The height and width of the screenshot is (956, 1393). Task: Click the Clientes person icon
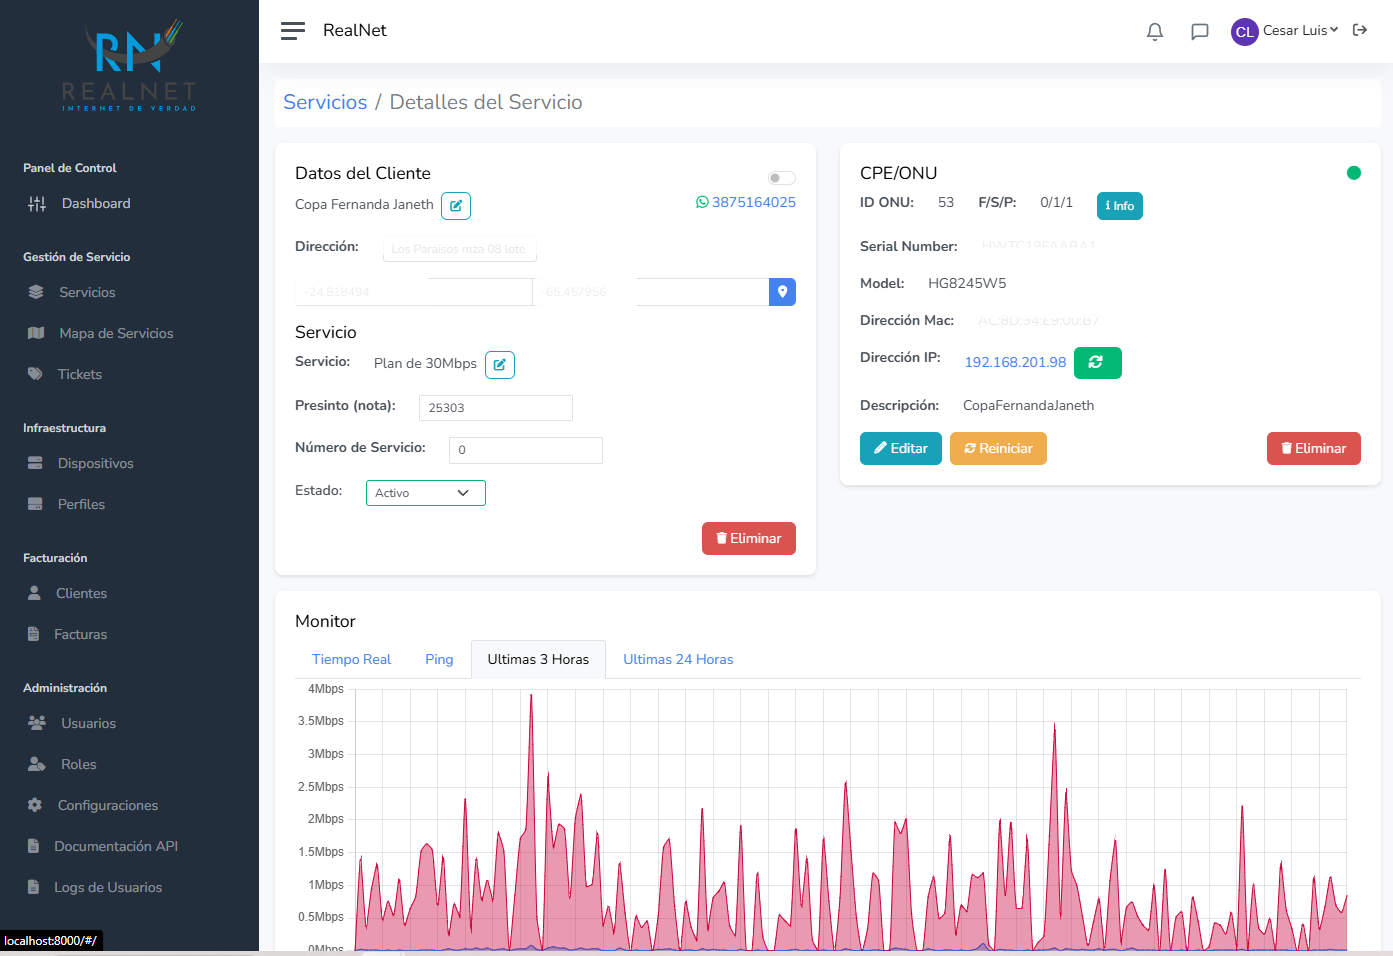(x=34, y=593)
